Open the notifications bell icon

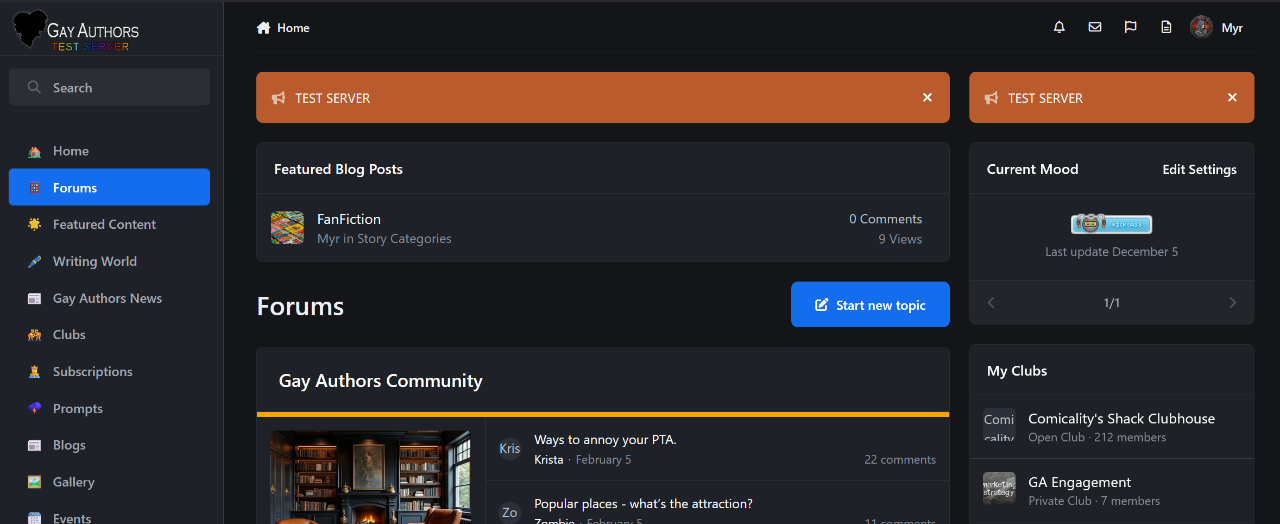click(1059, 28)
